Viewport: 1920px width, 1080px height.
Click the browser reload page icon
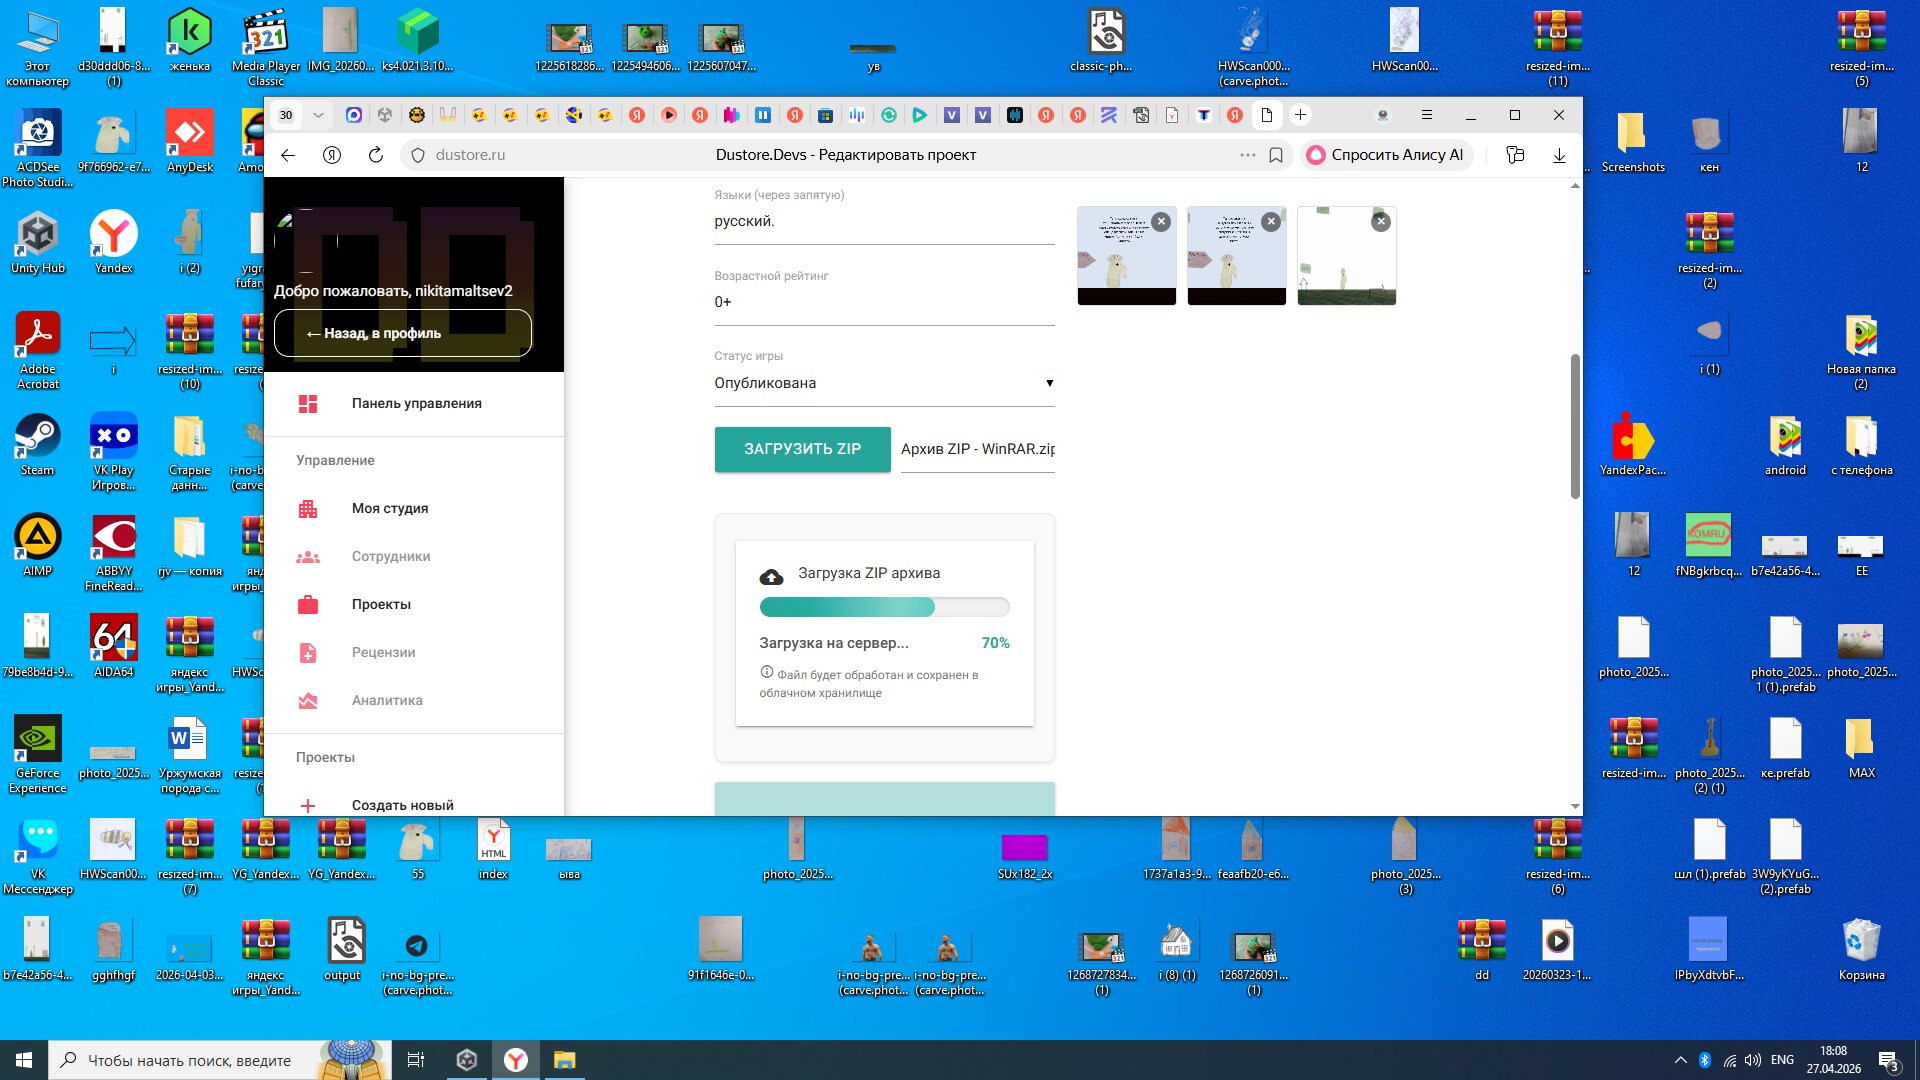(376, 155)
